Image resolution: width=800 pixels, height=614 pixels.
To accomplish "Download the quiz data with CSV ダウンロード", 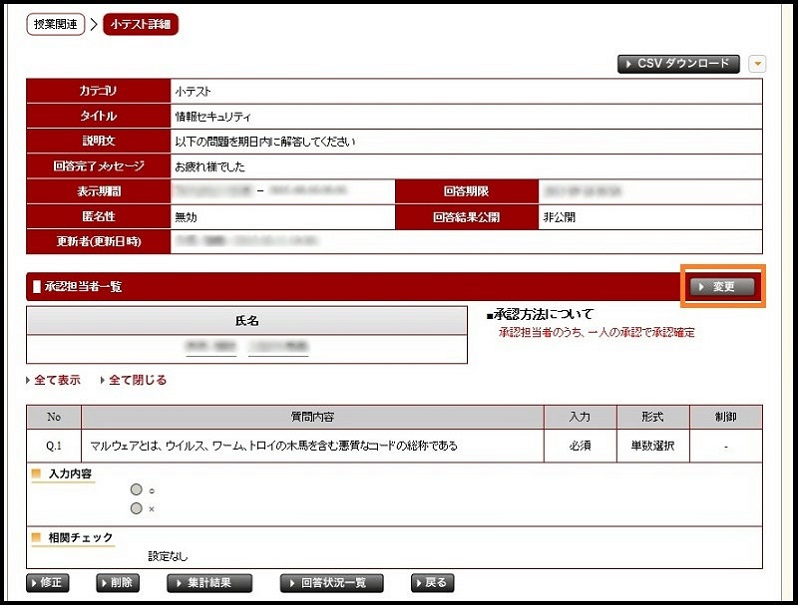I will (679, 64).
